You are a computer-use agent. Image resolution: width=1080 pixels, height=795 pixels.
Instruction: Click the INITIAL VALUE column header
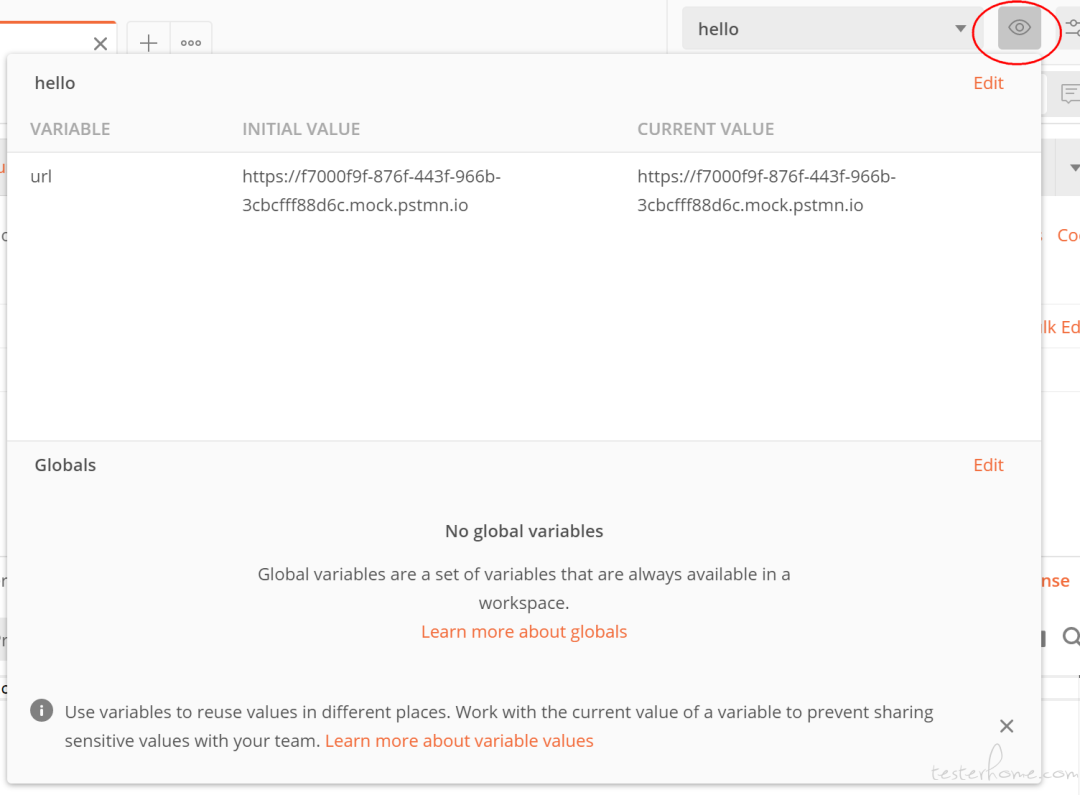tap(301, 130)
